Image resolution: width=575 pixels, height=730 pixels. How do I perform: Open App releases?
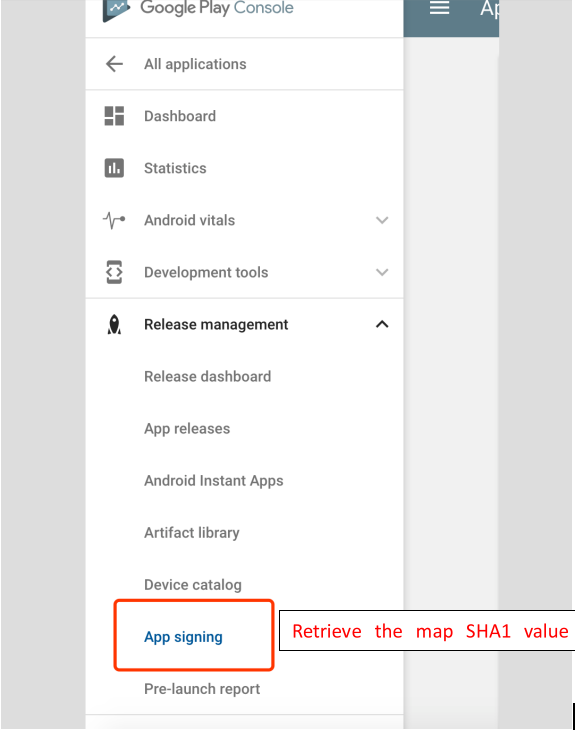pyautogui.click(x=187, y=428)
